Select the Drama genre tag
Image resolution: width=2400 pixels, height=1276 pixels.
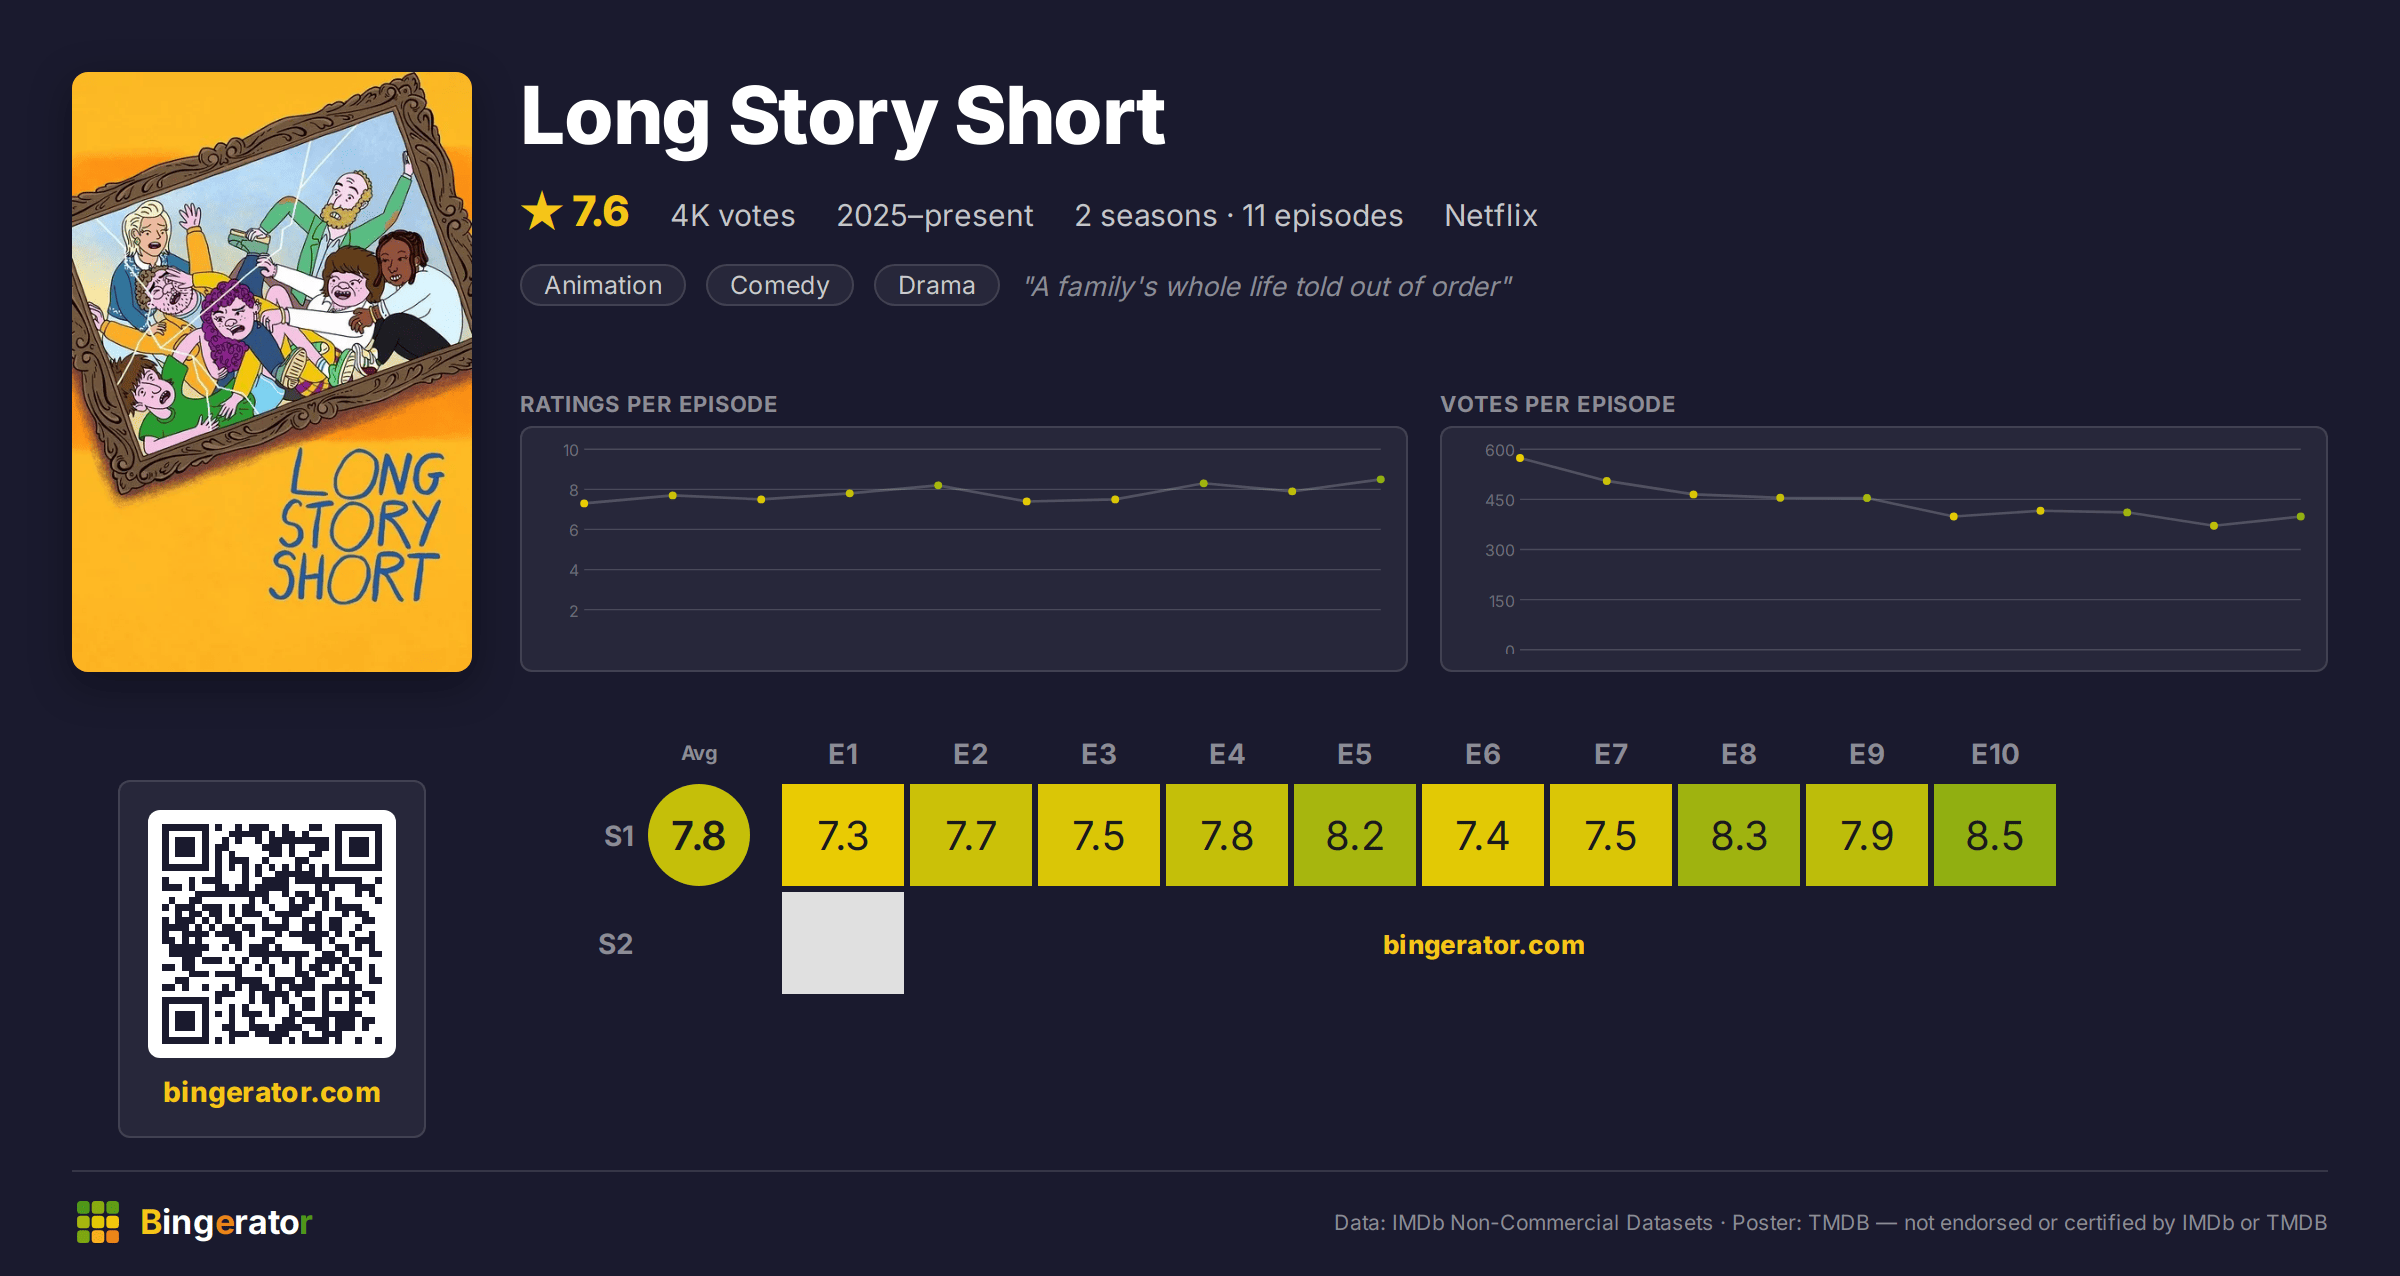937,285
